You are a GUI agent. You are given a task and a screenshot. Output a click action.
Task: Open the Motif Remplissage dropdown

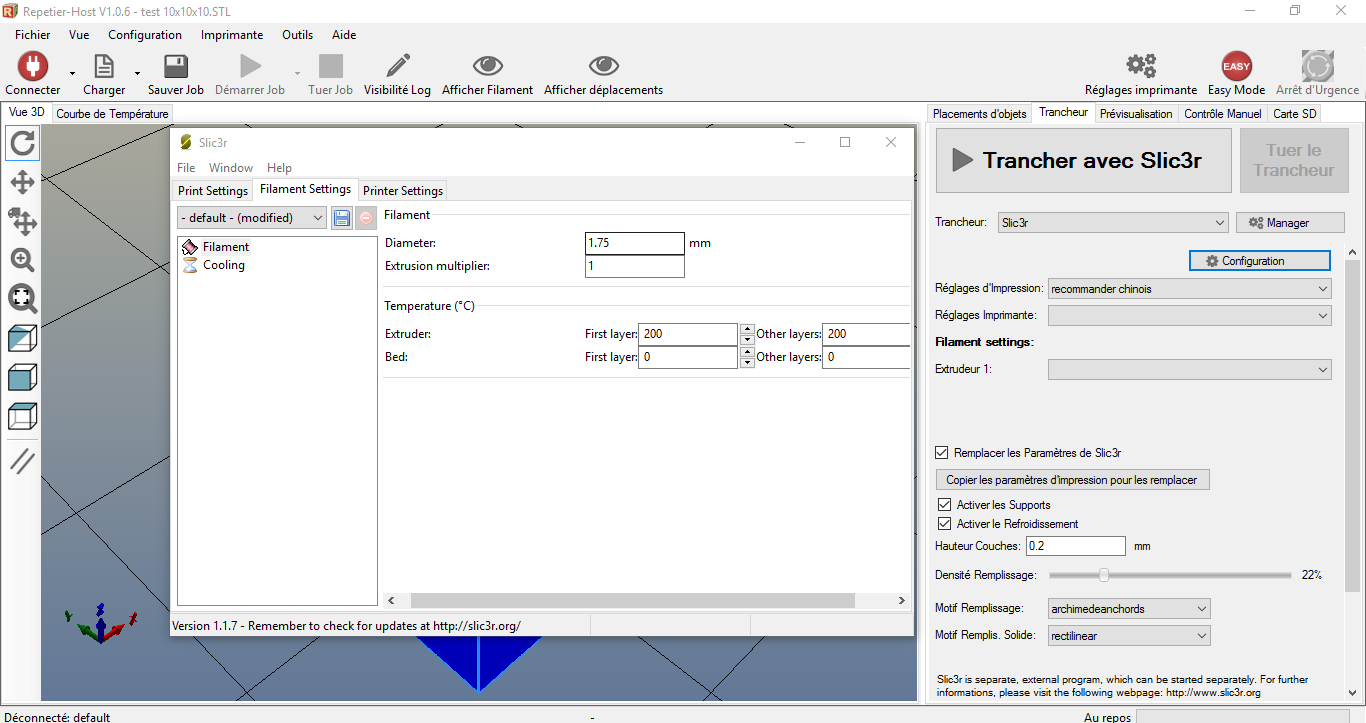(x=1129, y=608)
